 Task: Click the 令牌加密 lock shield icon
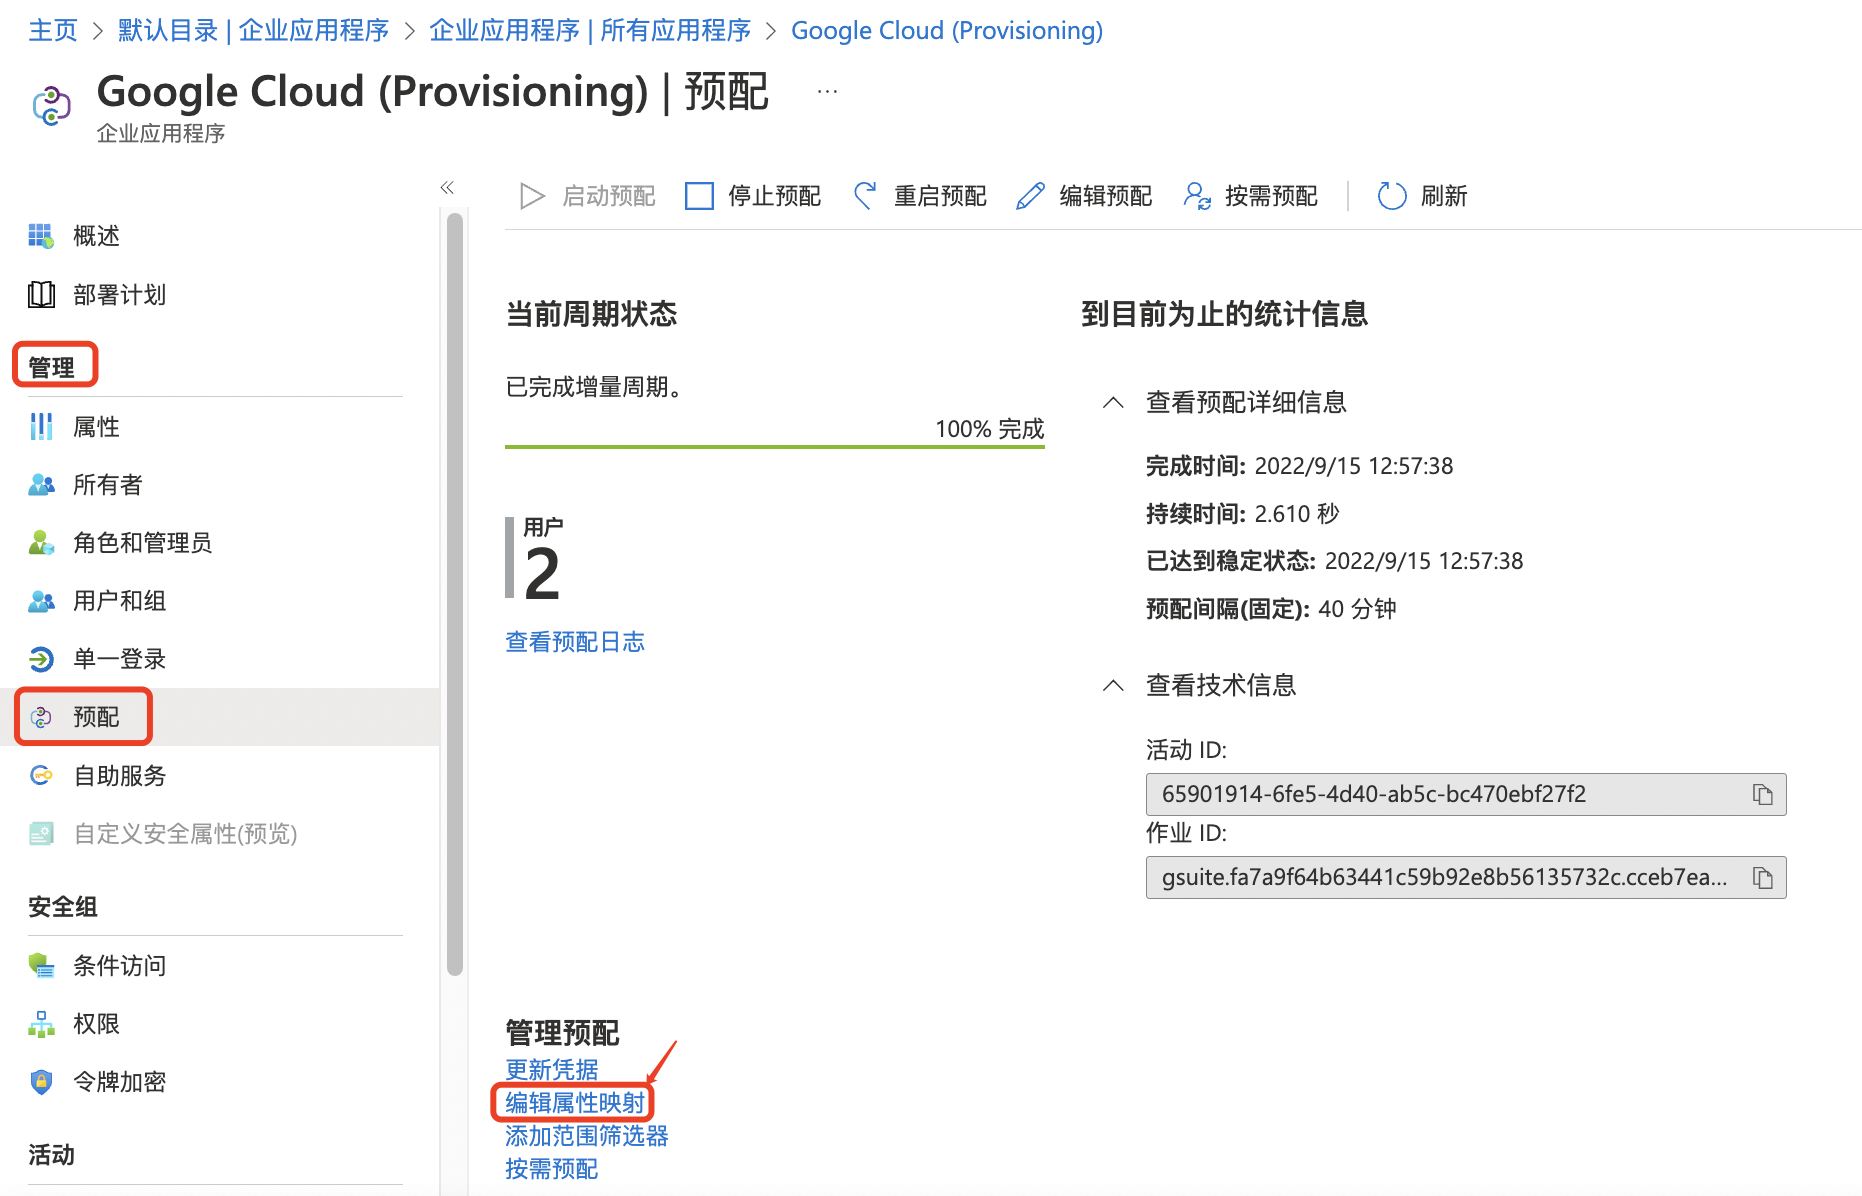(x=41, y=1082)
